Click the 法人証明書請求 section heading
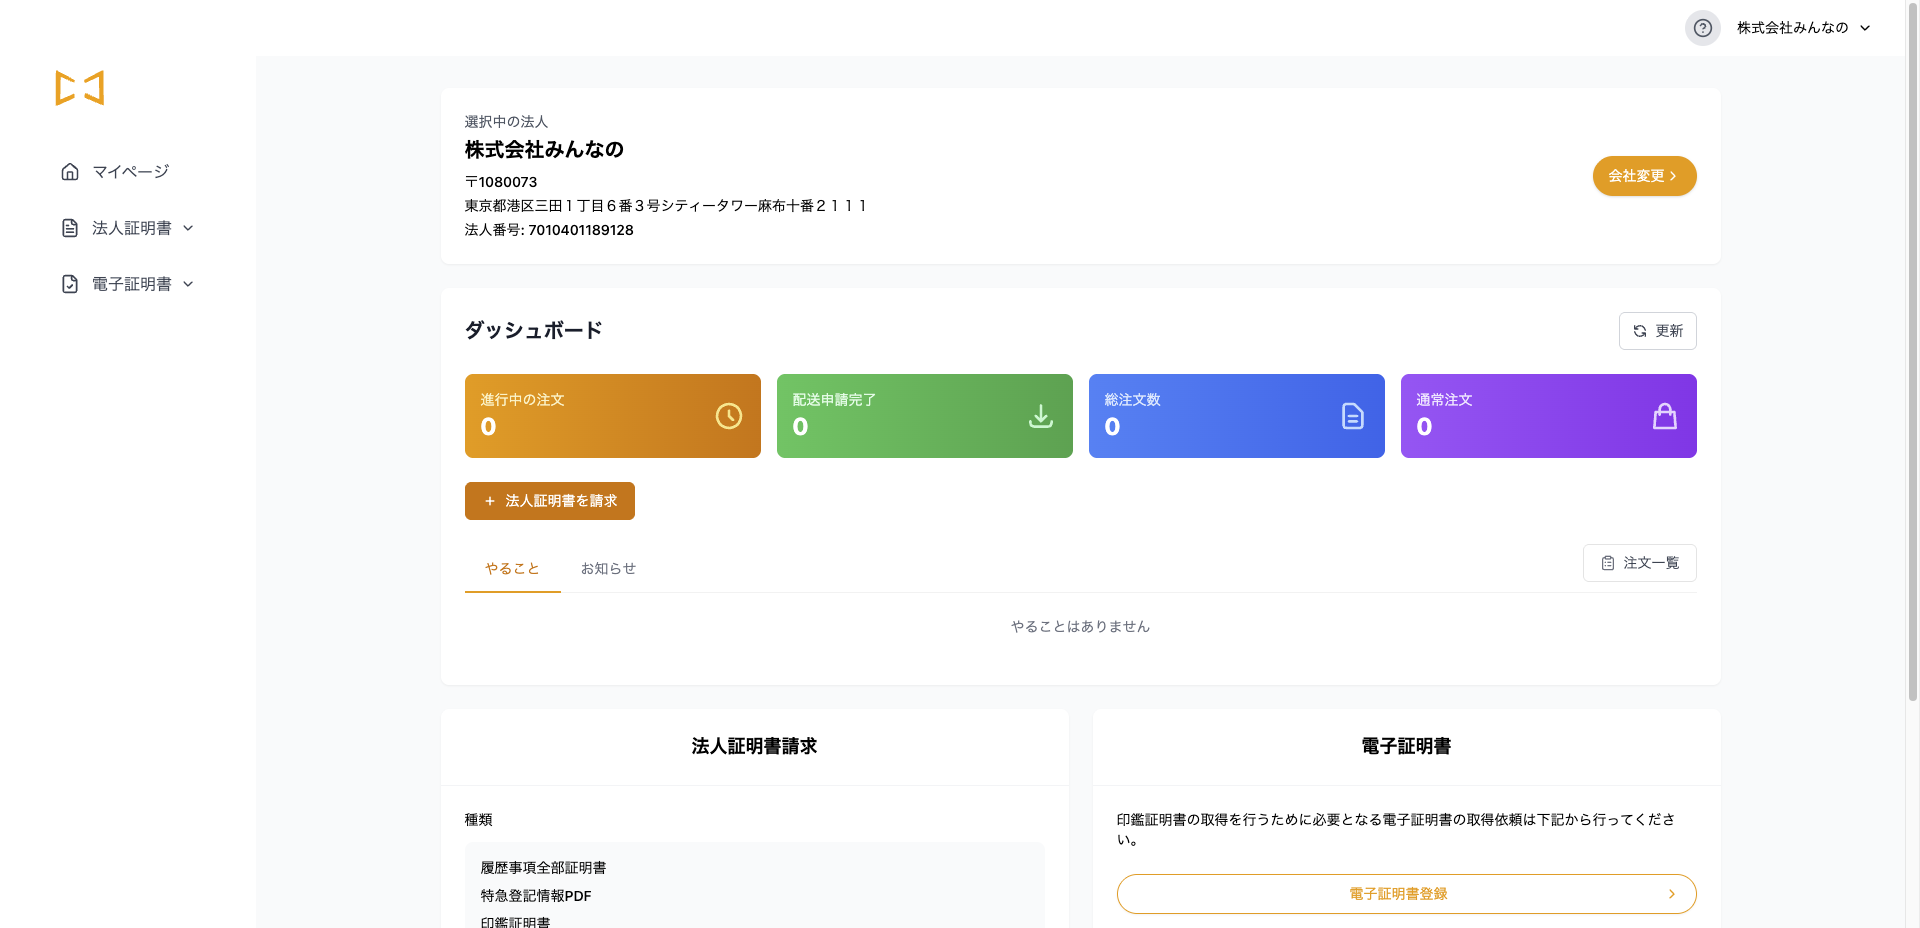Image resolution: width=1920 pixels, height=928 pixels. (x=755, y=746)
